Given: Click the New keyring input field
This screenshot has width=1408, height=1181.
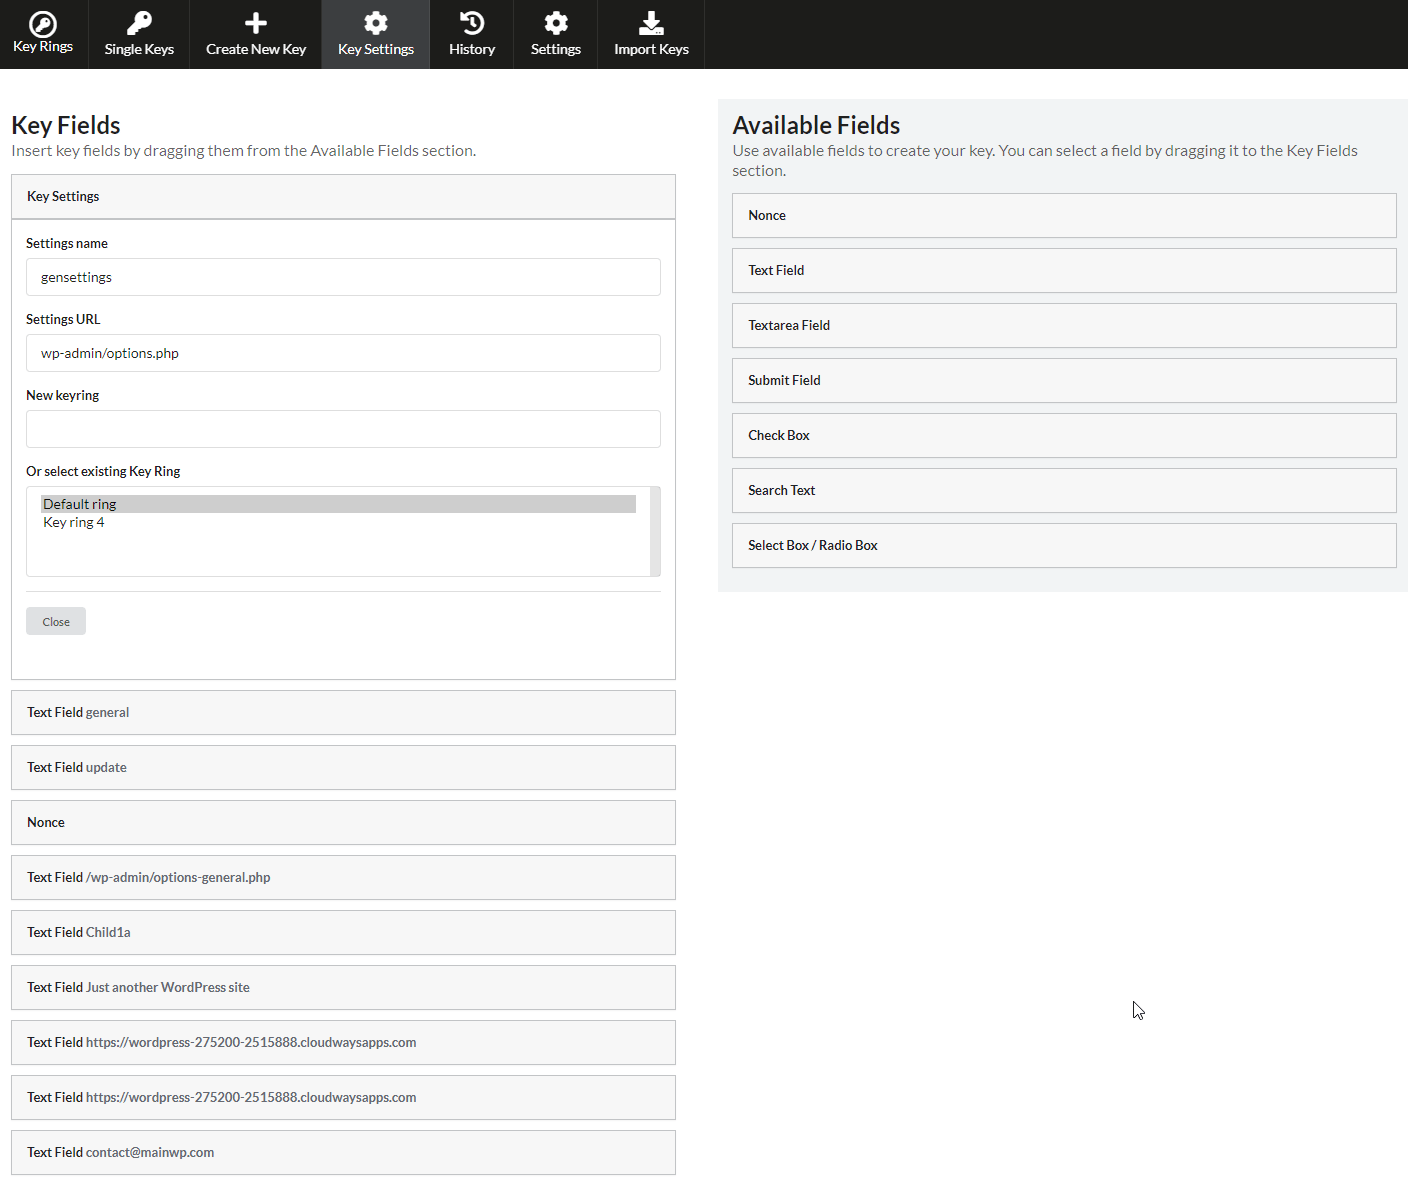Looking at the screenshot, I should [x=343, y=429].
